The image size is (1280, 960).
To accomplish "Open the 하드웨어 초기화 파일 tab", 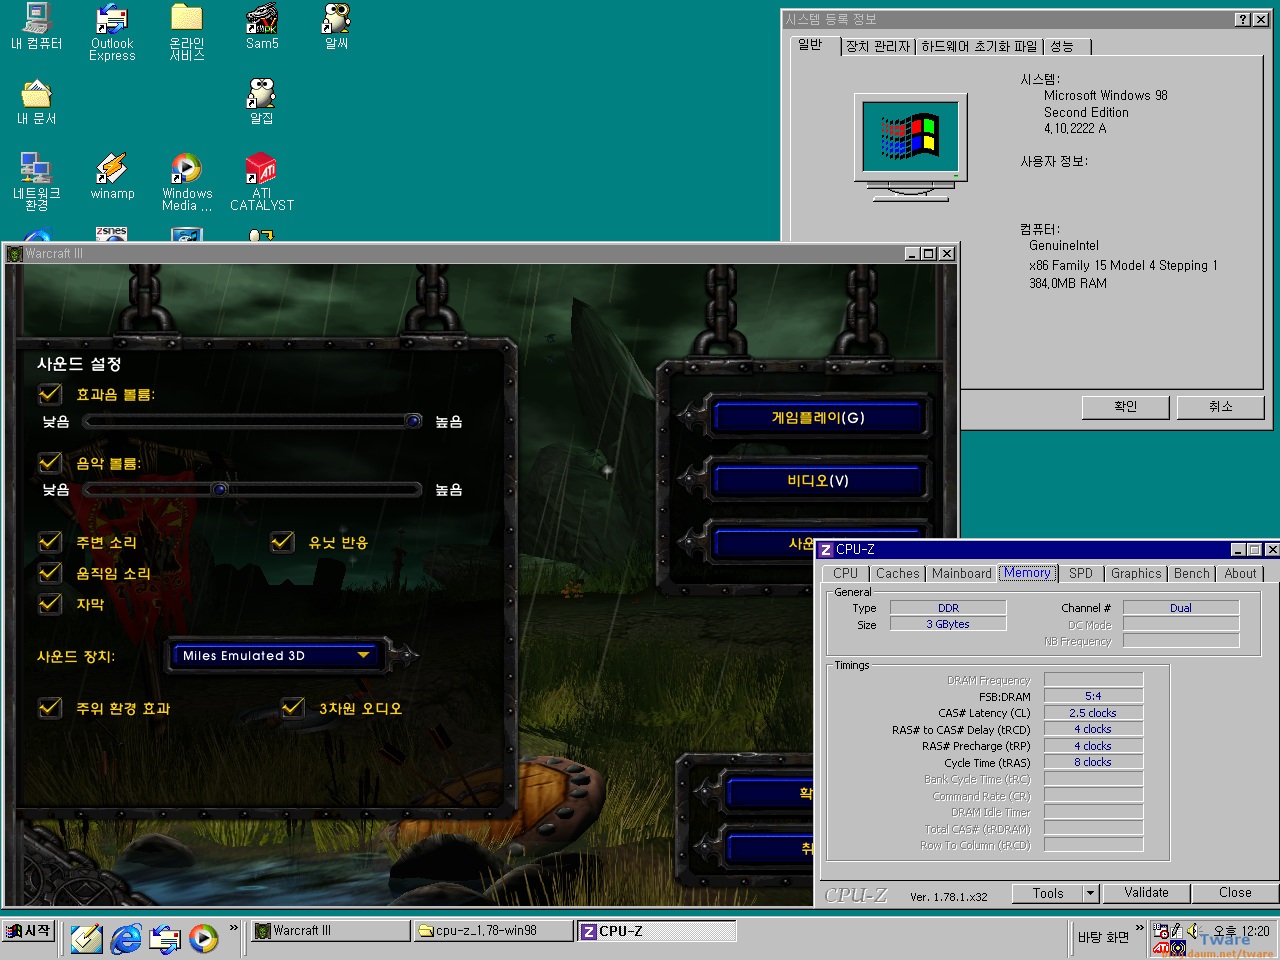I will [979, 47].
